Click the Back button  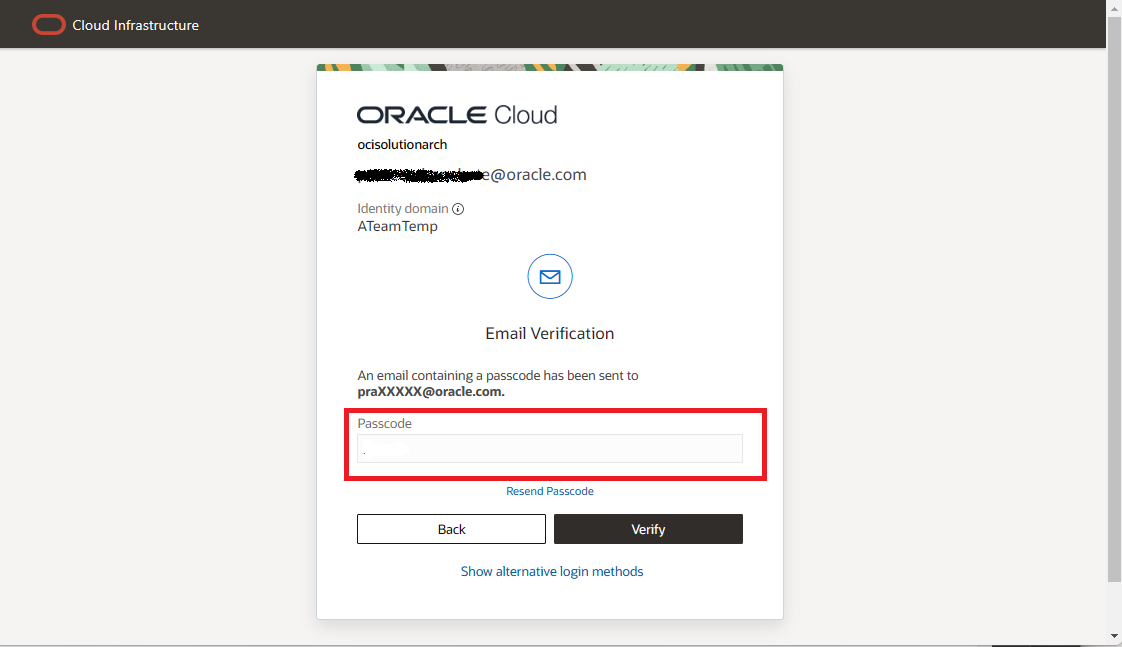(x=452, y=529)
